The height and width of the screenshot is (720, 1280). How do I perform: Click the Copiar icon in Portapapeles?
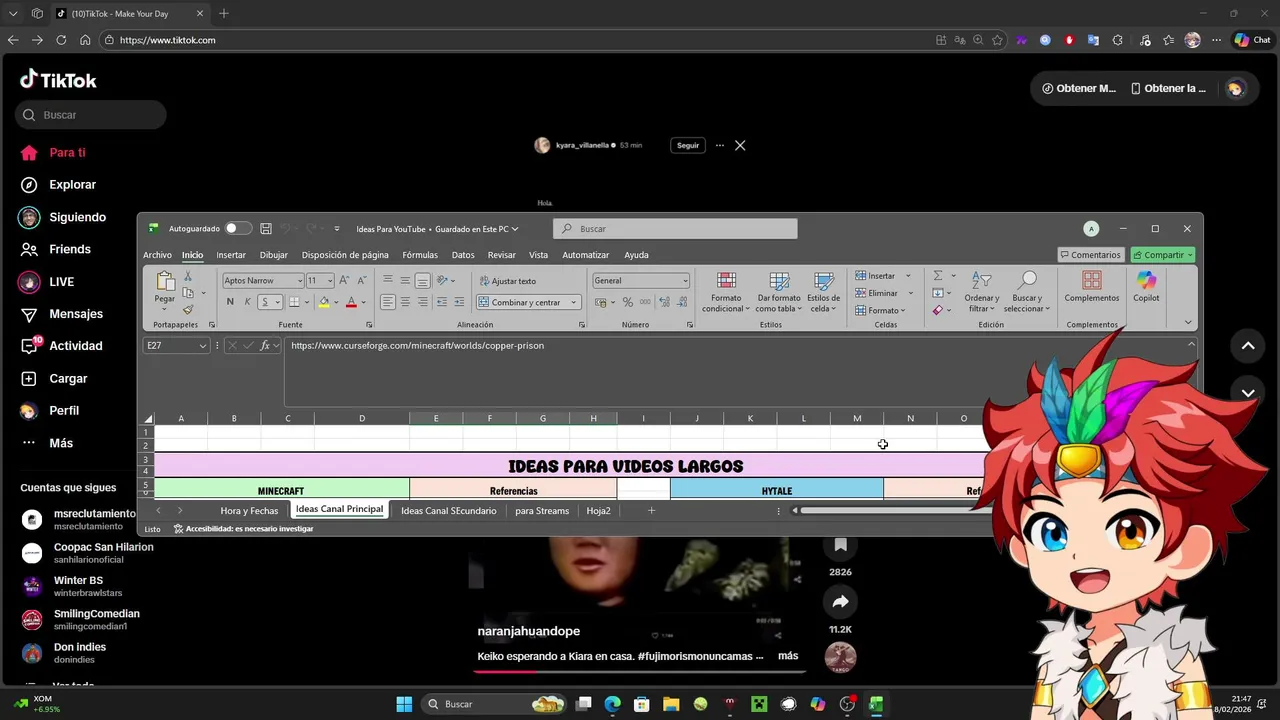[x=188, y=293]
